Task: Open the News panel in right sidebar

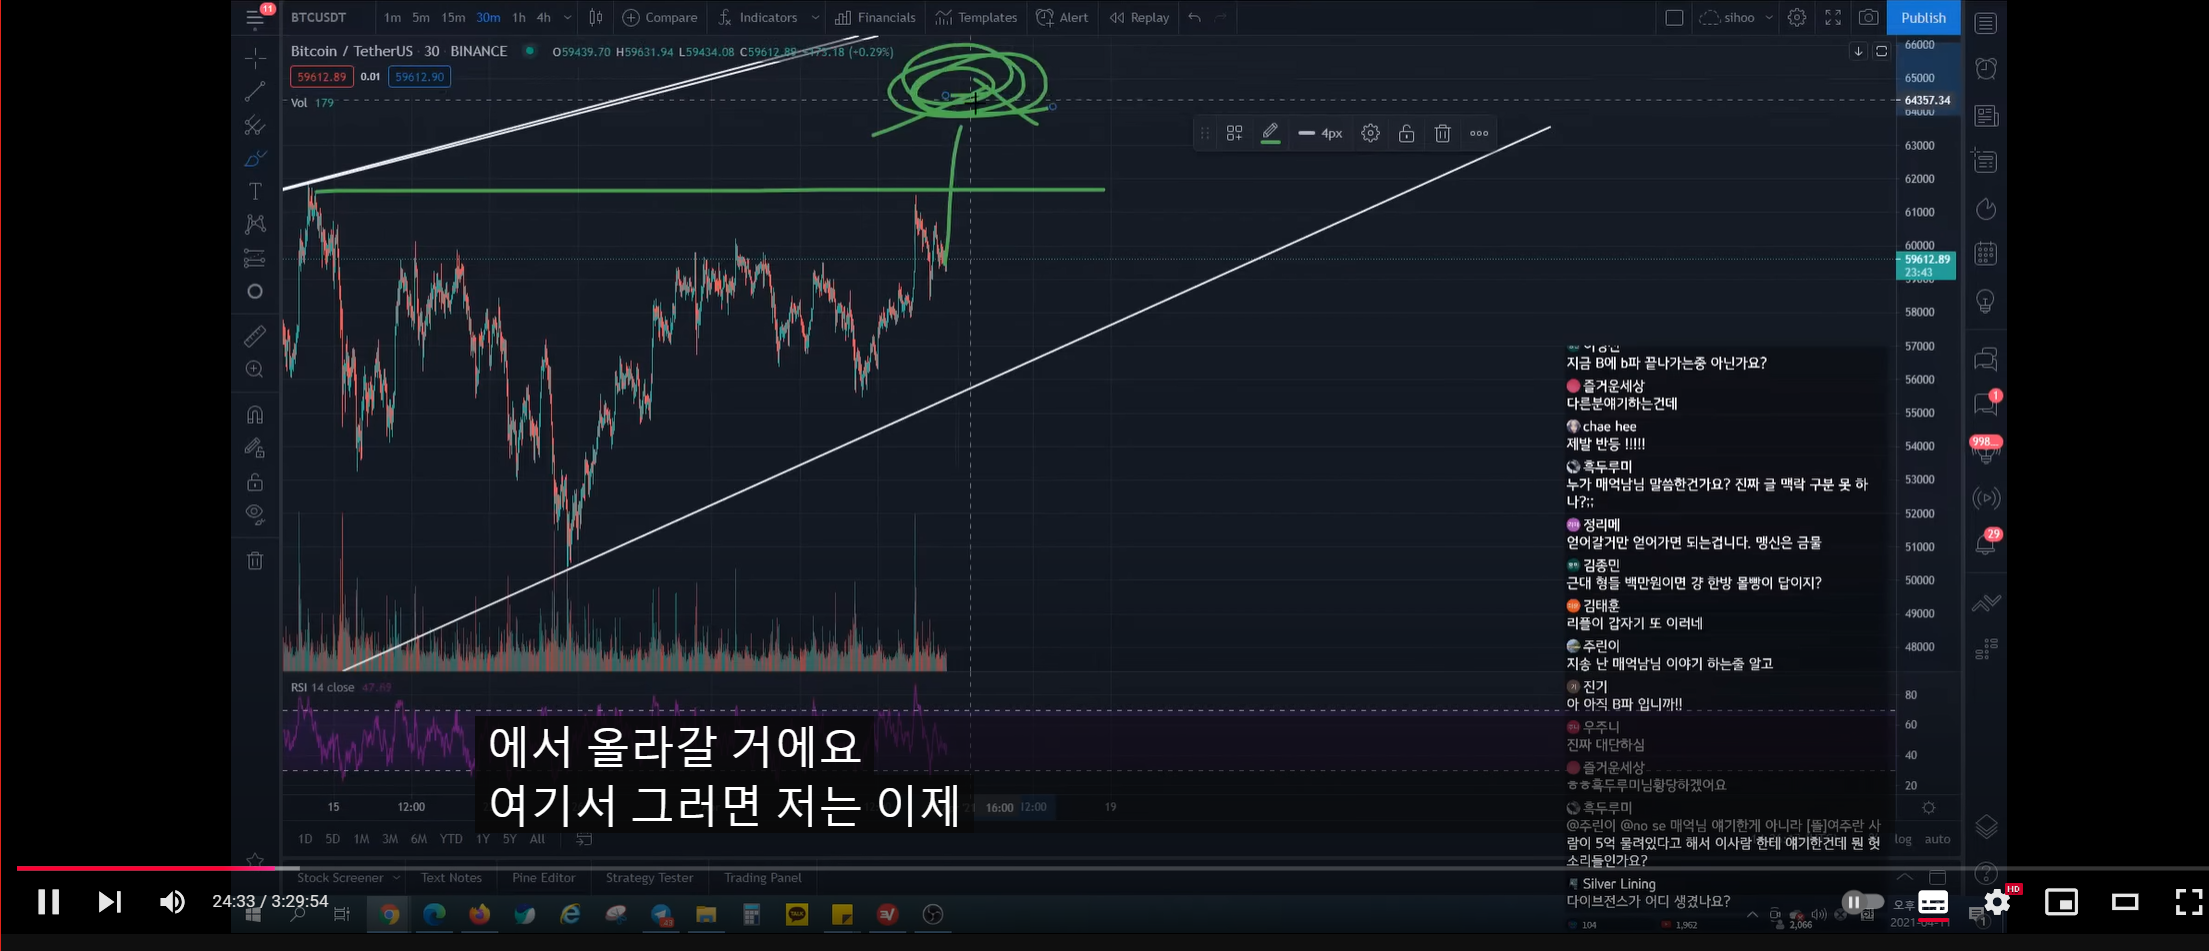Action: coord(1986,116)
